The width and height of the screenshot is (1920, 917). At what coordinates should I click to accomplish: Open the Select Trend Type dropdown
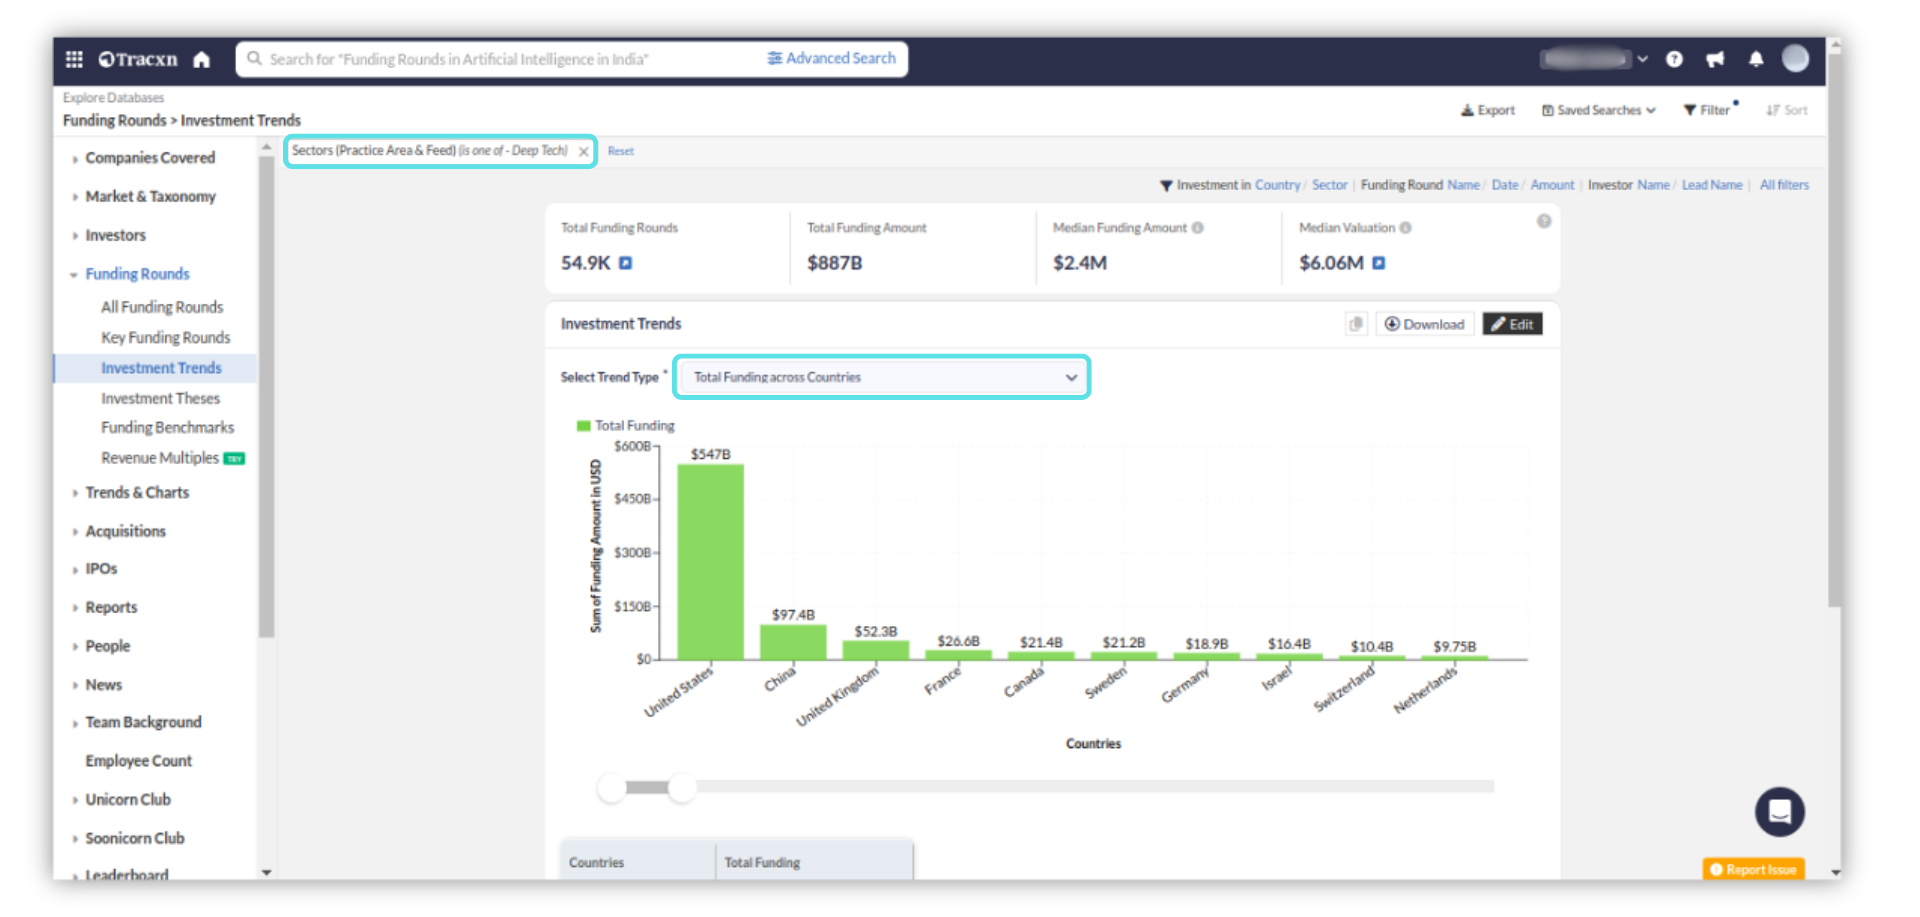pos(881,377)
